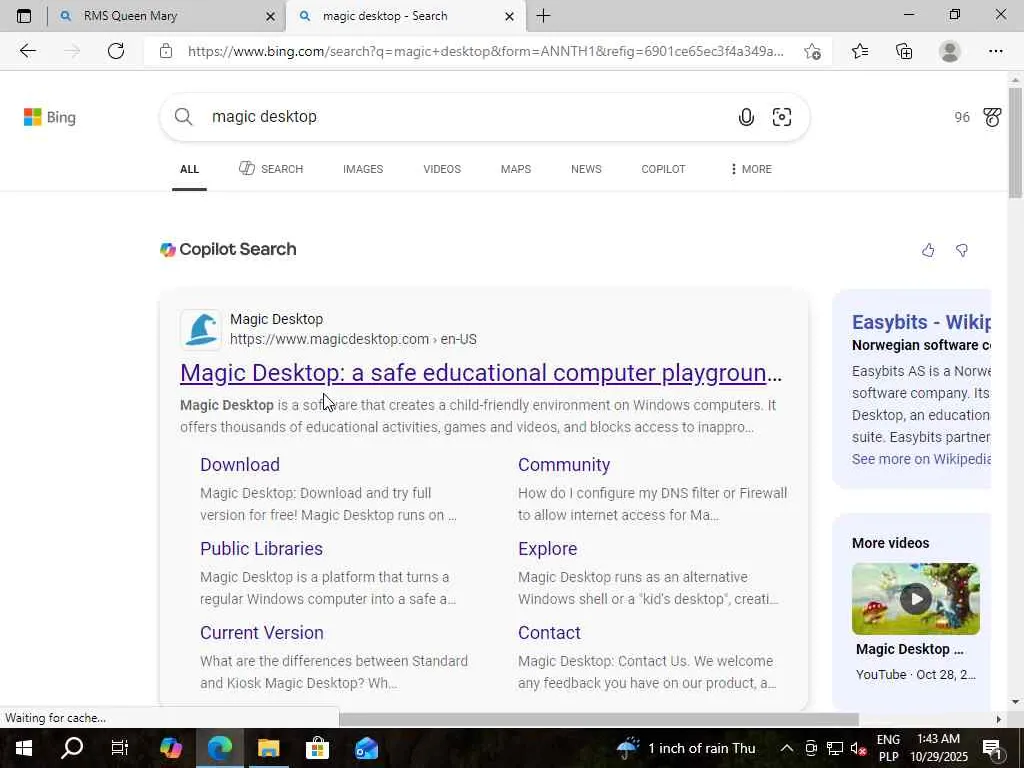Open a new browser tab

coord(543,16)
